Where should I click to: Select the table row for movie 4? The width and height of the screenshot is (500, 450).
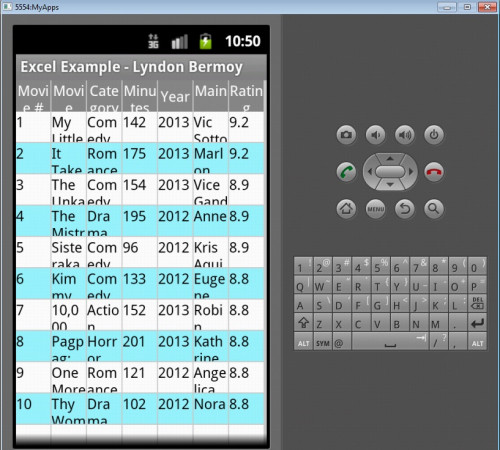(x=140, y=221)
